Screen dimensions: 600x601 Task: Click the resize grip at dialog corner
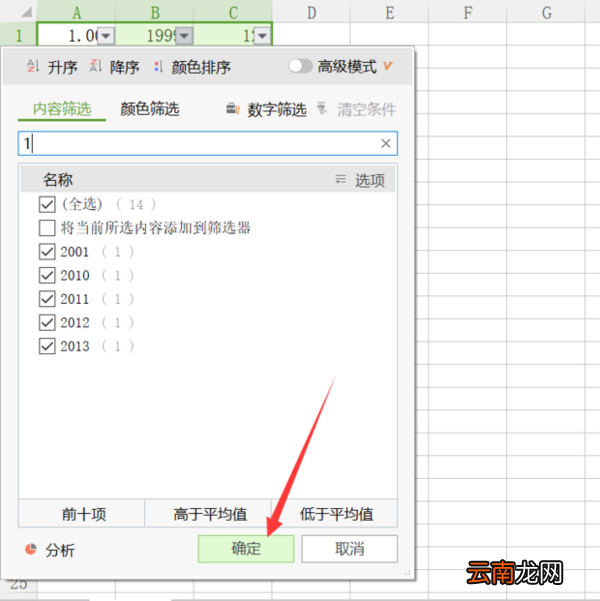point(408,573)
